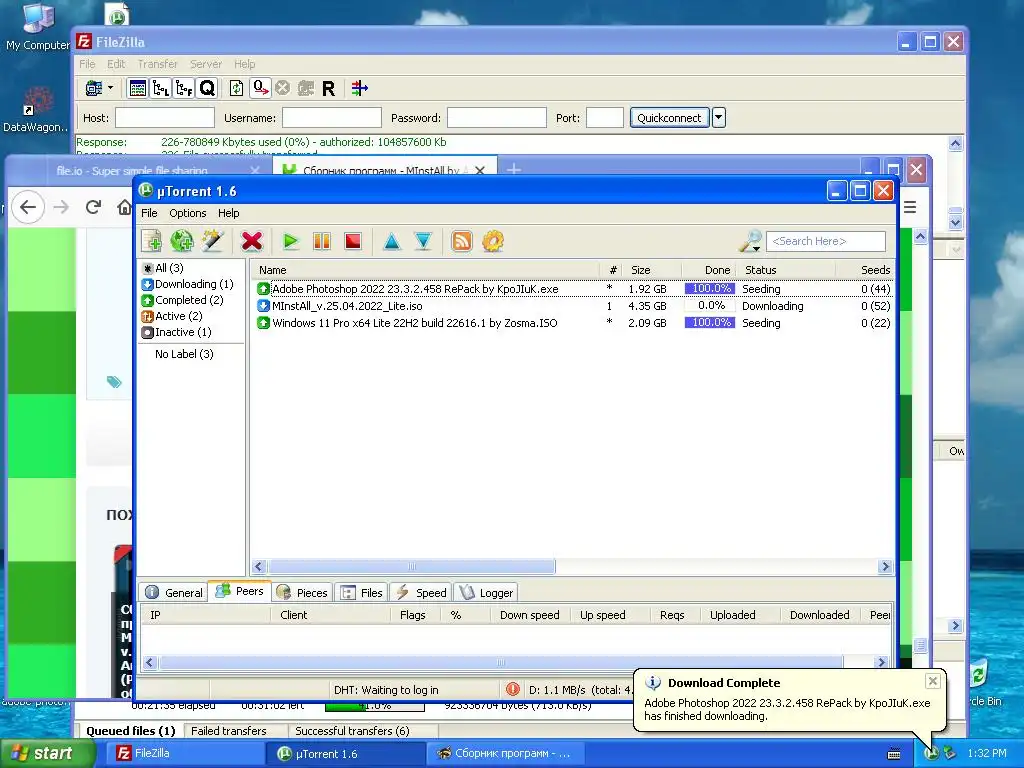Toggle FileZilla transfer queue Q icon

pyautogui.click(x=207, y=88)
